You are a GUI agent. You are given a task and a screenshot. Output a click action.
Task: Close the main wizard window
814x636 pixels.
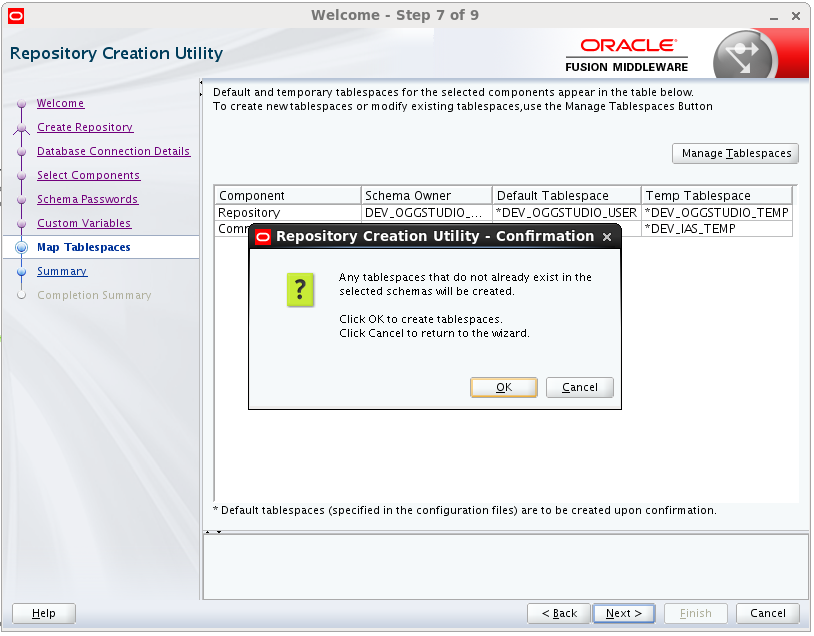796,16
